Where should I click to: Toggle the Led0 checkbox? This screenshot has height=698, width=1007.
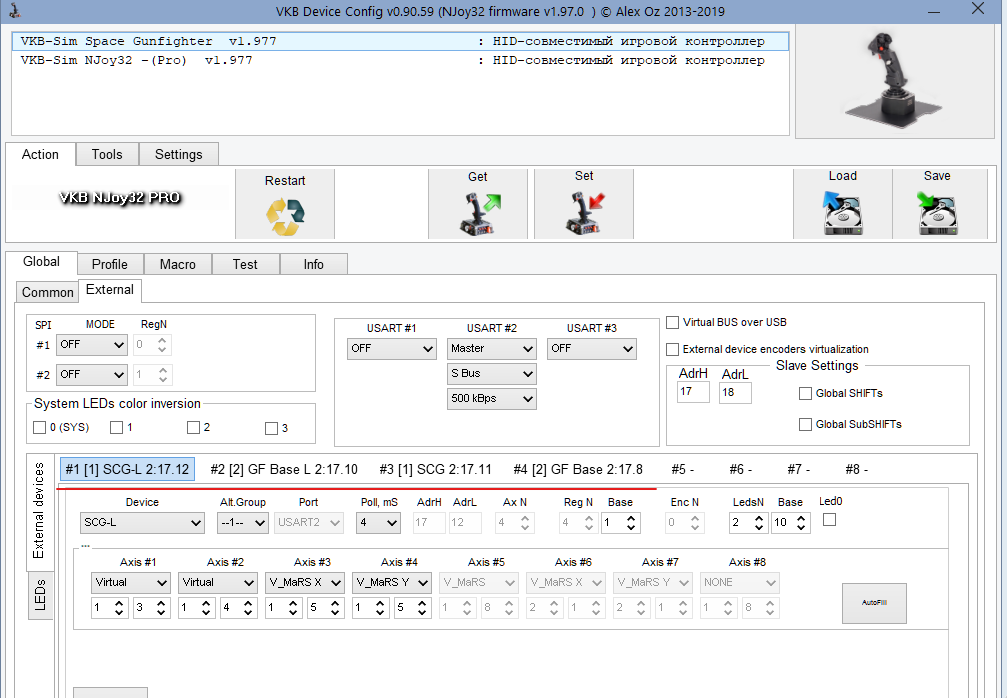click(830, 519)
